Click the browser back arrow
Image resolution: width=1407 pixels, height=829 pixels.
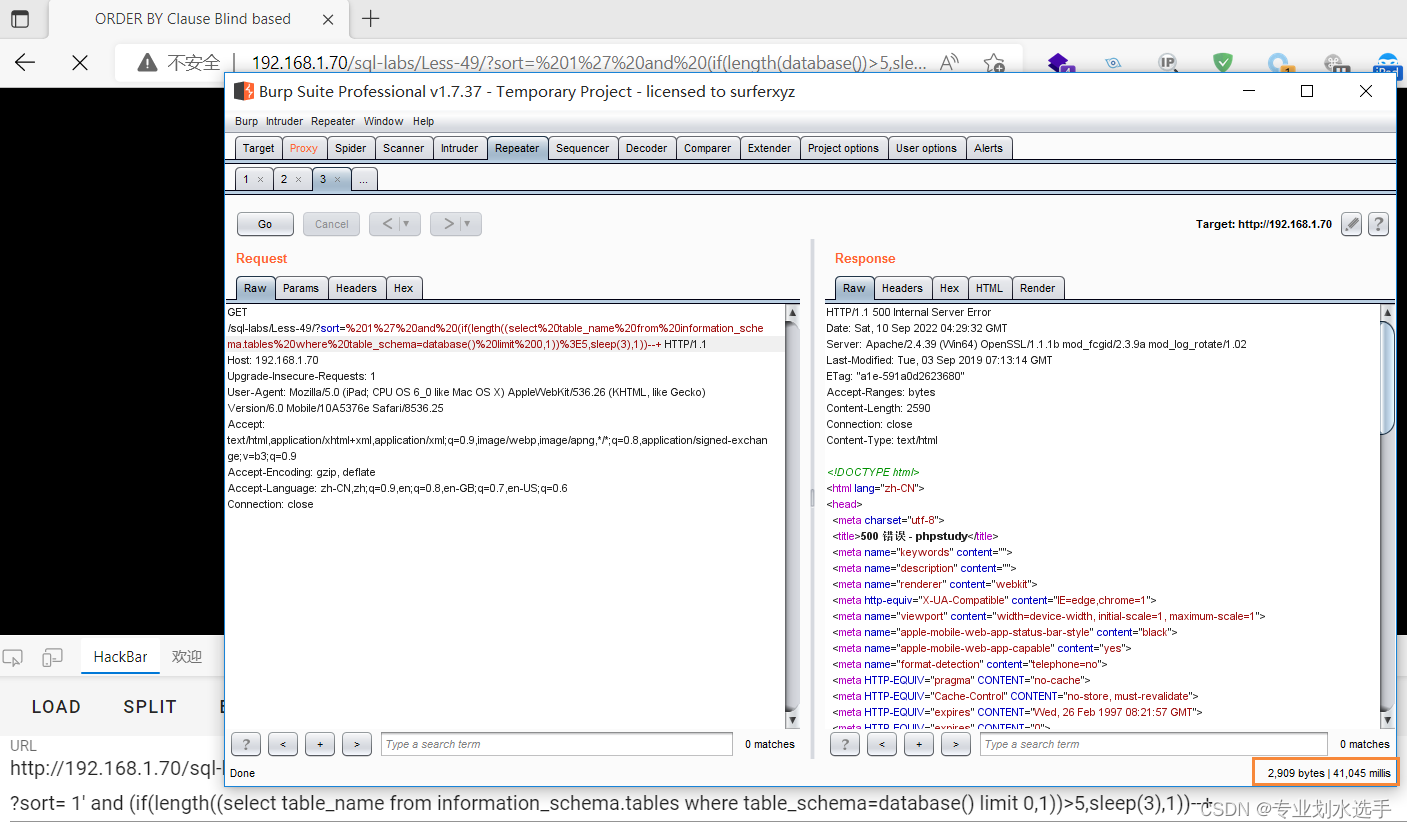25,62
